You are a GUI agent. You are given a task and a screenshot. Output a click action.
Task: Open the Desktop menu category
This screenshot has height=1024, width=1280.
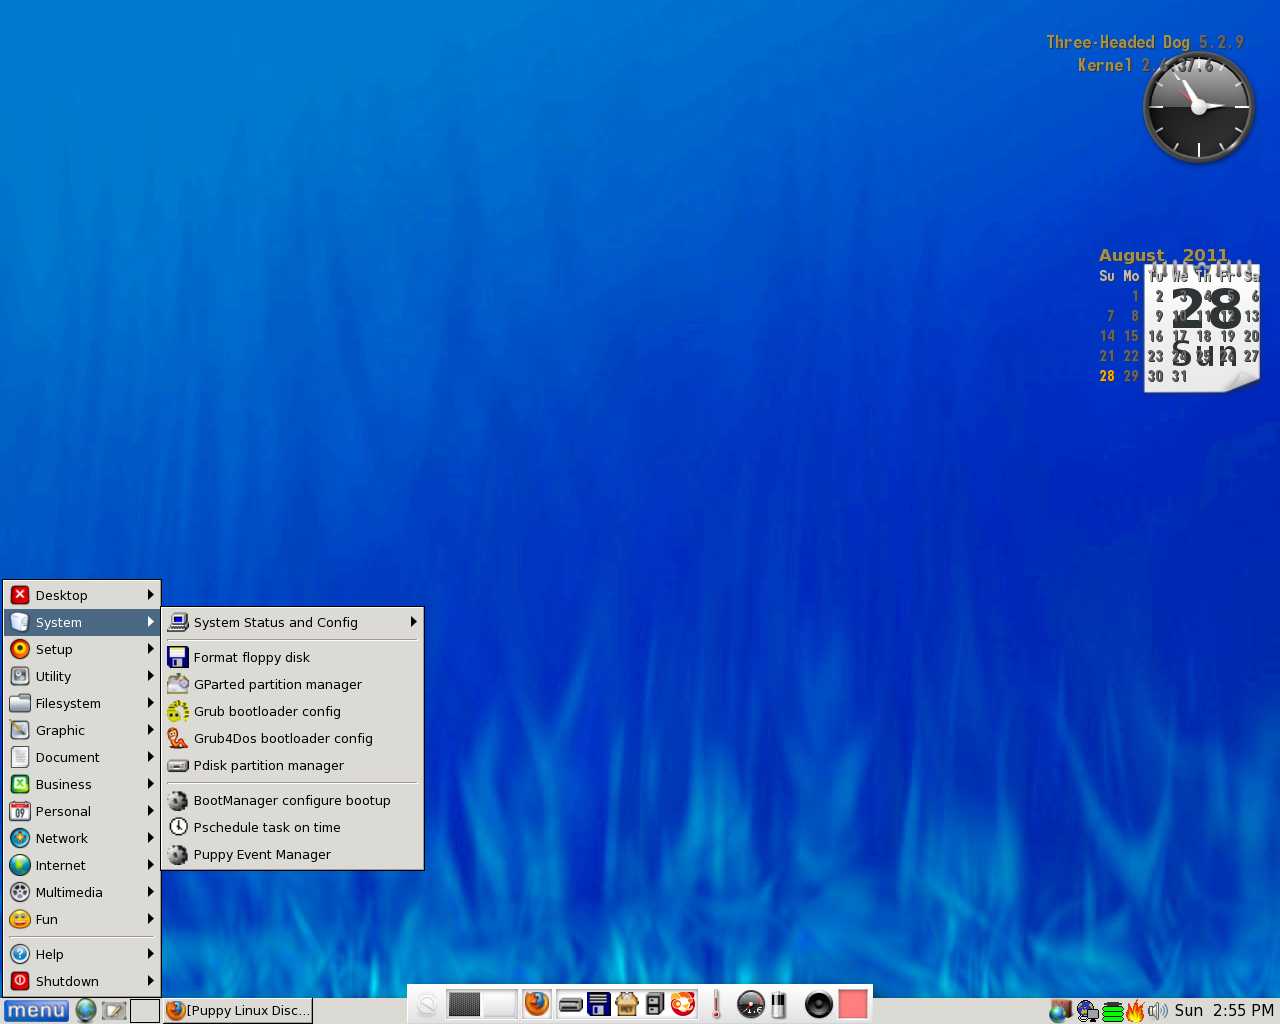click(x=82, y=595)
